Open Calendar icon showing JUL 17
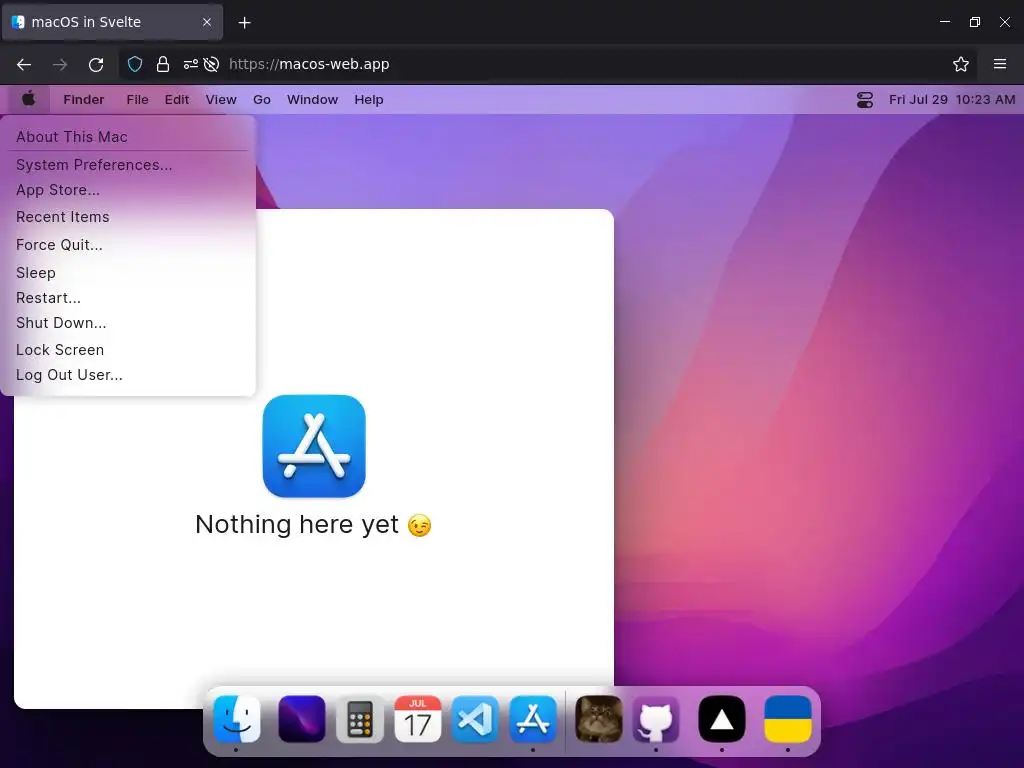The image size is (1024, 768). pos(418,719)
